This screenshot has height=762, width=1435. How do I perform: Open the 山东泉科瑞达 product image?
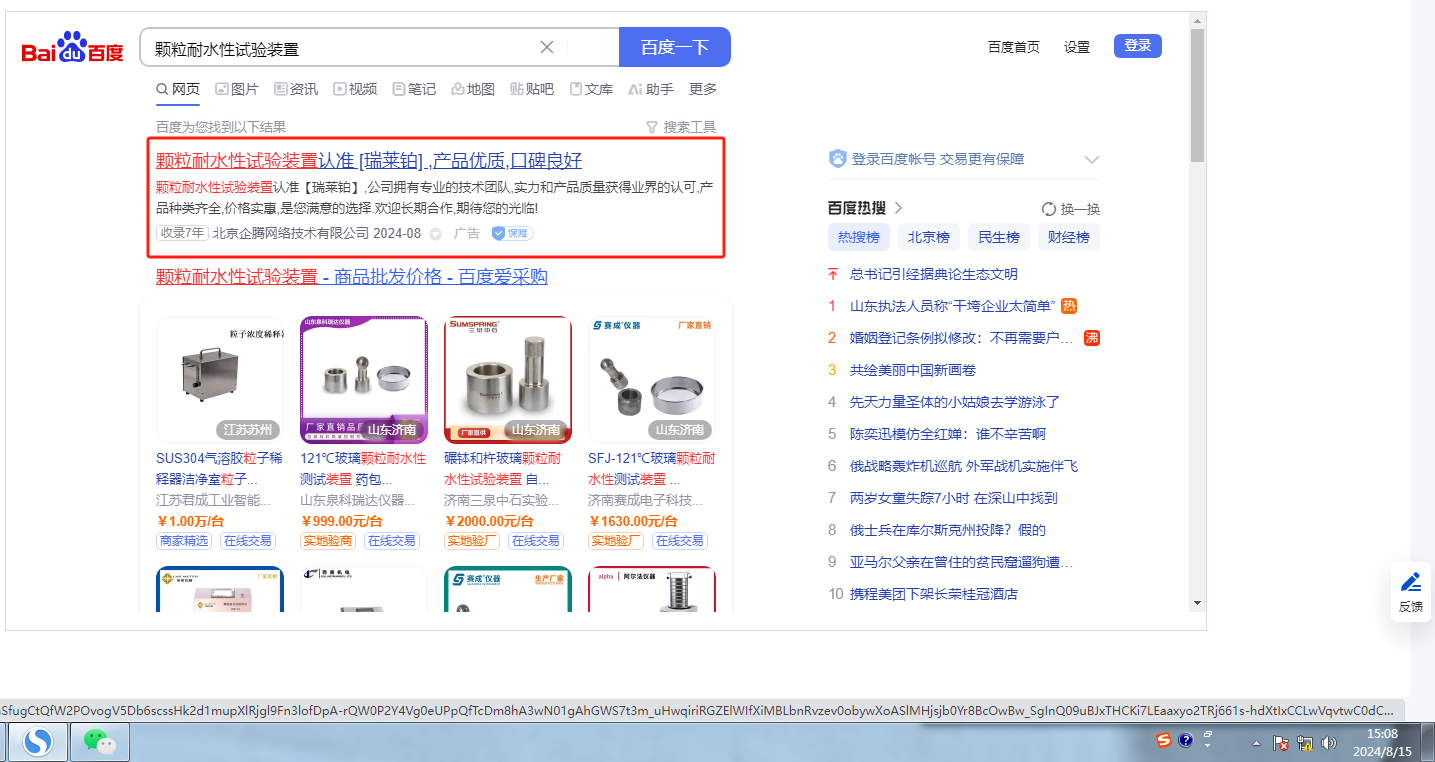tap(364, 380)
